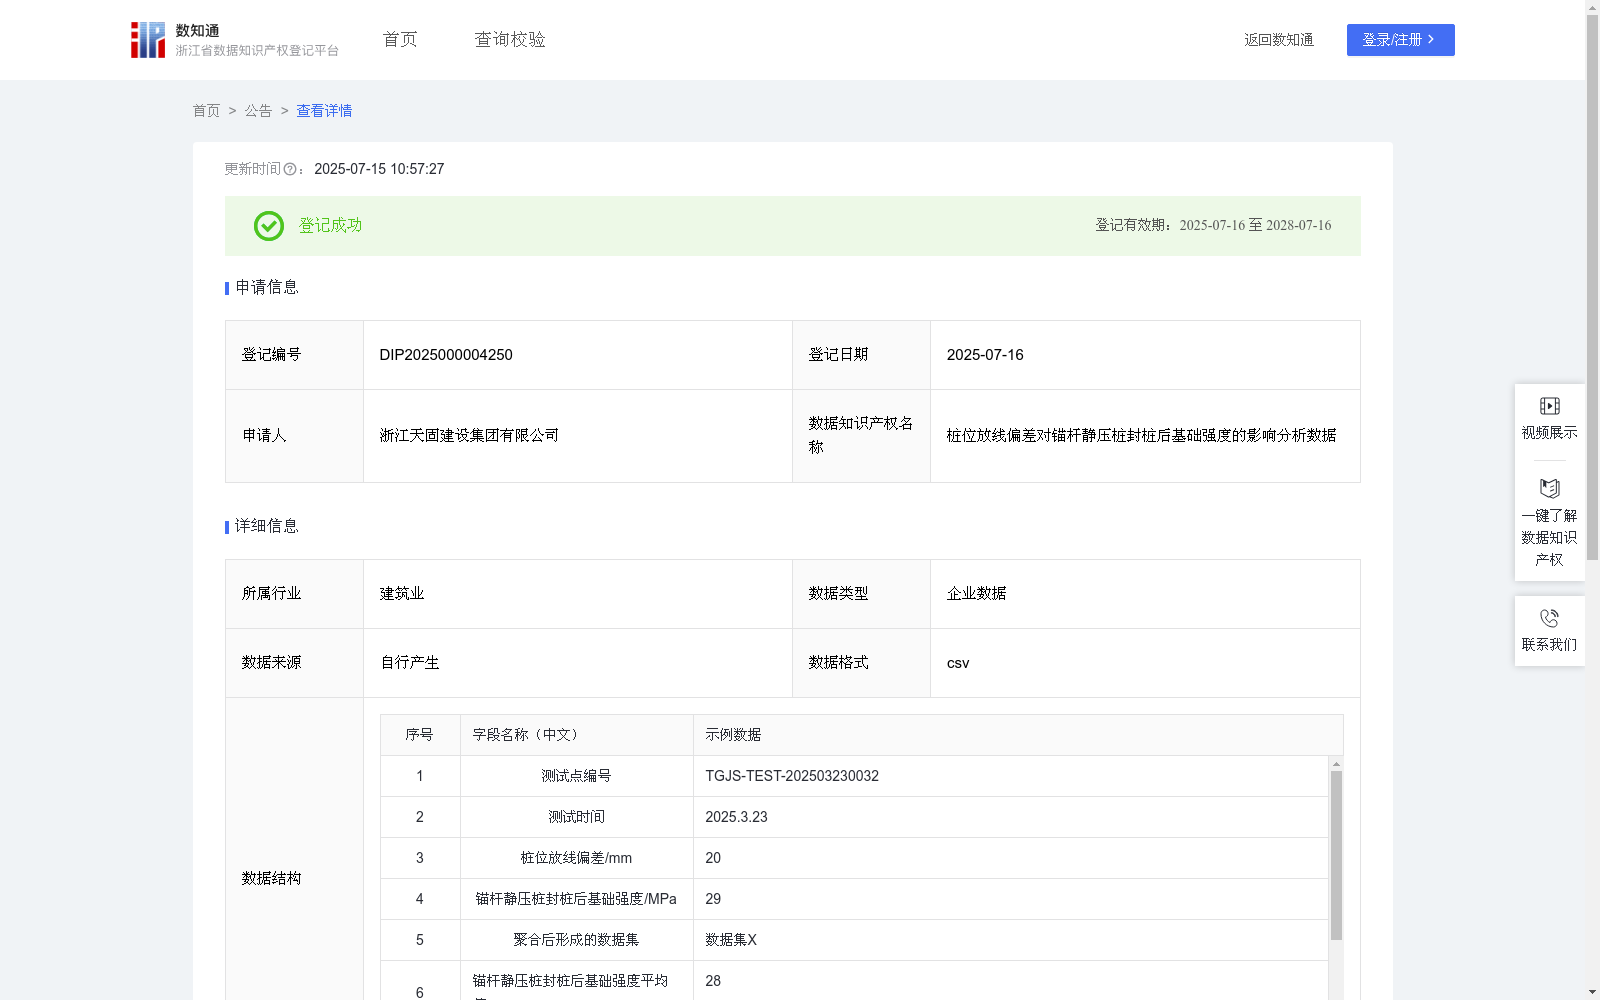Click the 登录/注册 button
The image size is (1600, 1000).
point(1400,40)
